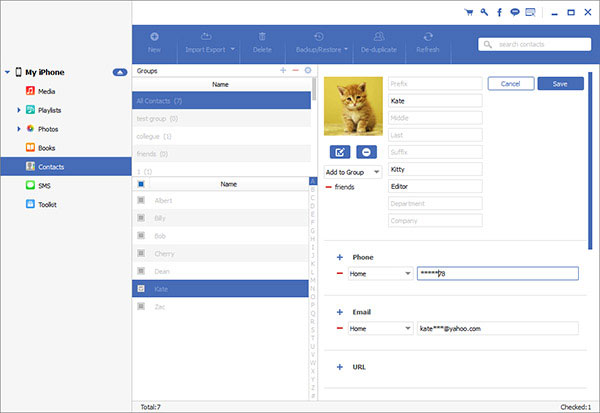Check the Billy contact checkbox
The image size is (600, 413).
click(x=141, y=218)
